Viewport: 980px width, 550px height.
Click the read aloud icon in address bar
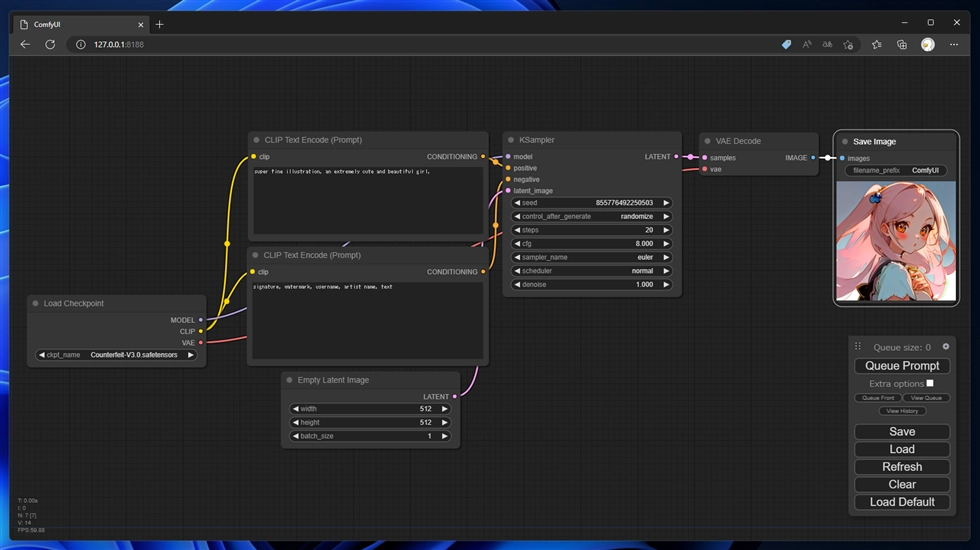pos(807,45)
